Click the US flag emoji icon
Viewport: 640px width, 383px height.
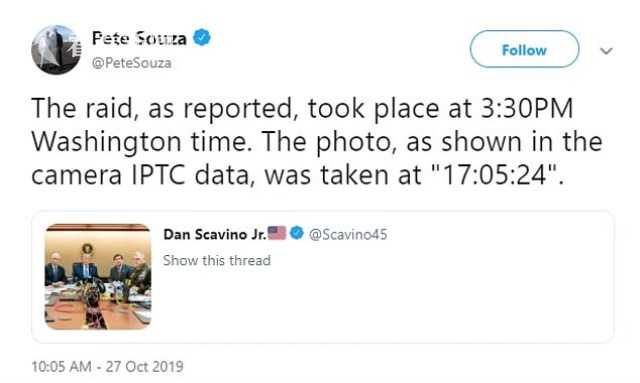277,233
